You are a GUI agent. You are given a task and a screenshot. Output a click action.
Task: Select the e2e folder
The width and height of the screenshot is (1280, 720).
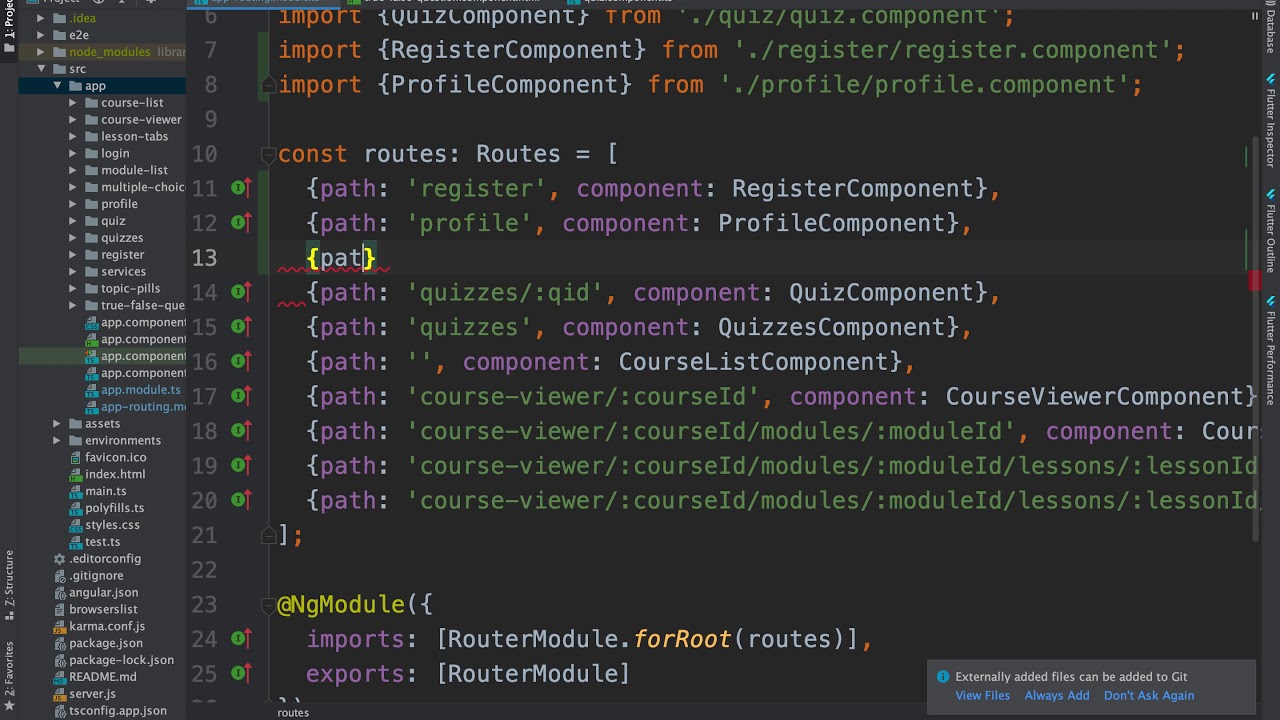pyautogui.click(x=78, y=35)
